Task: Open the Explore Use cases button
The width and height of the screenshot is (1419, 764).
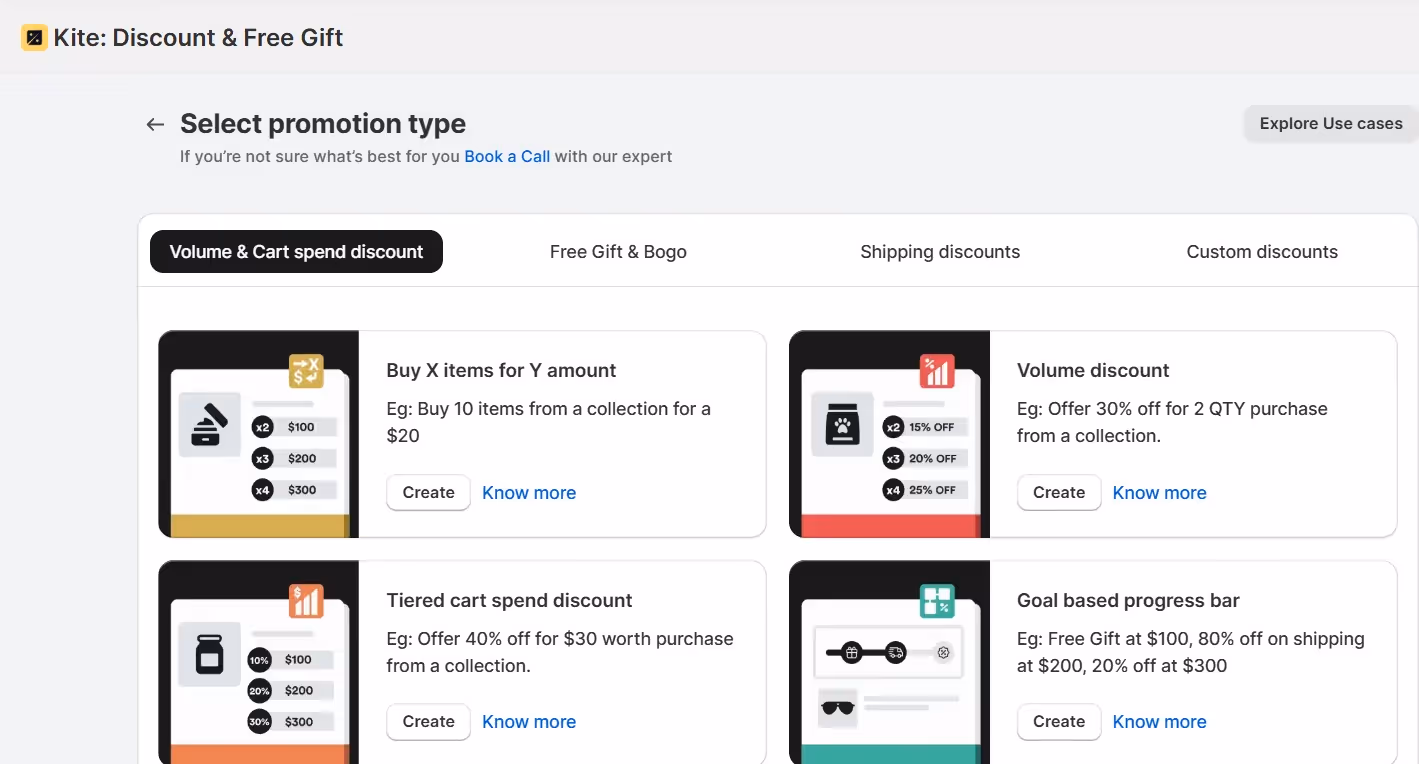Action: (1331, 124)
